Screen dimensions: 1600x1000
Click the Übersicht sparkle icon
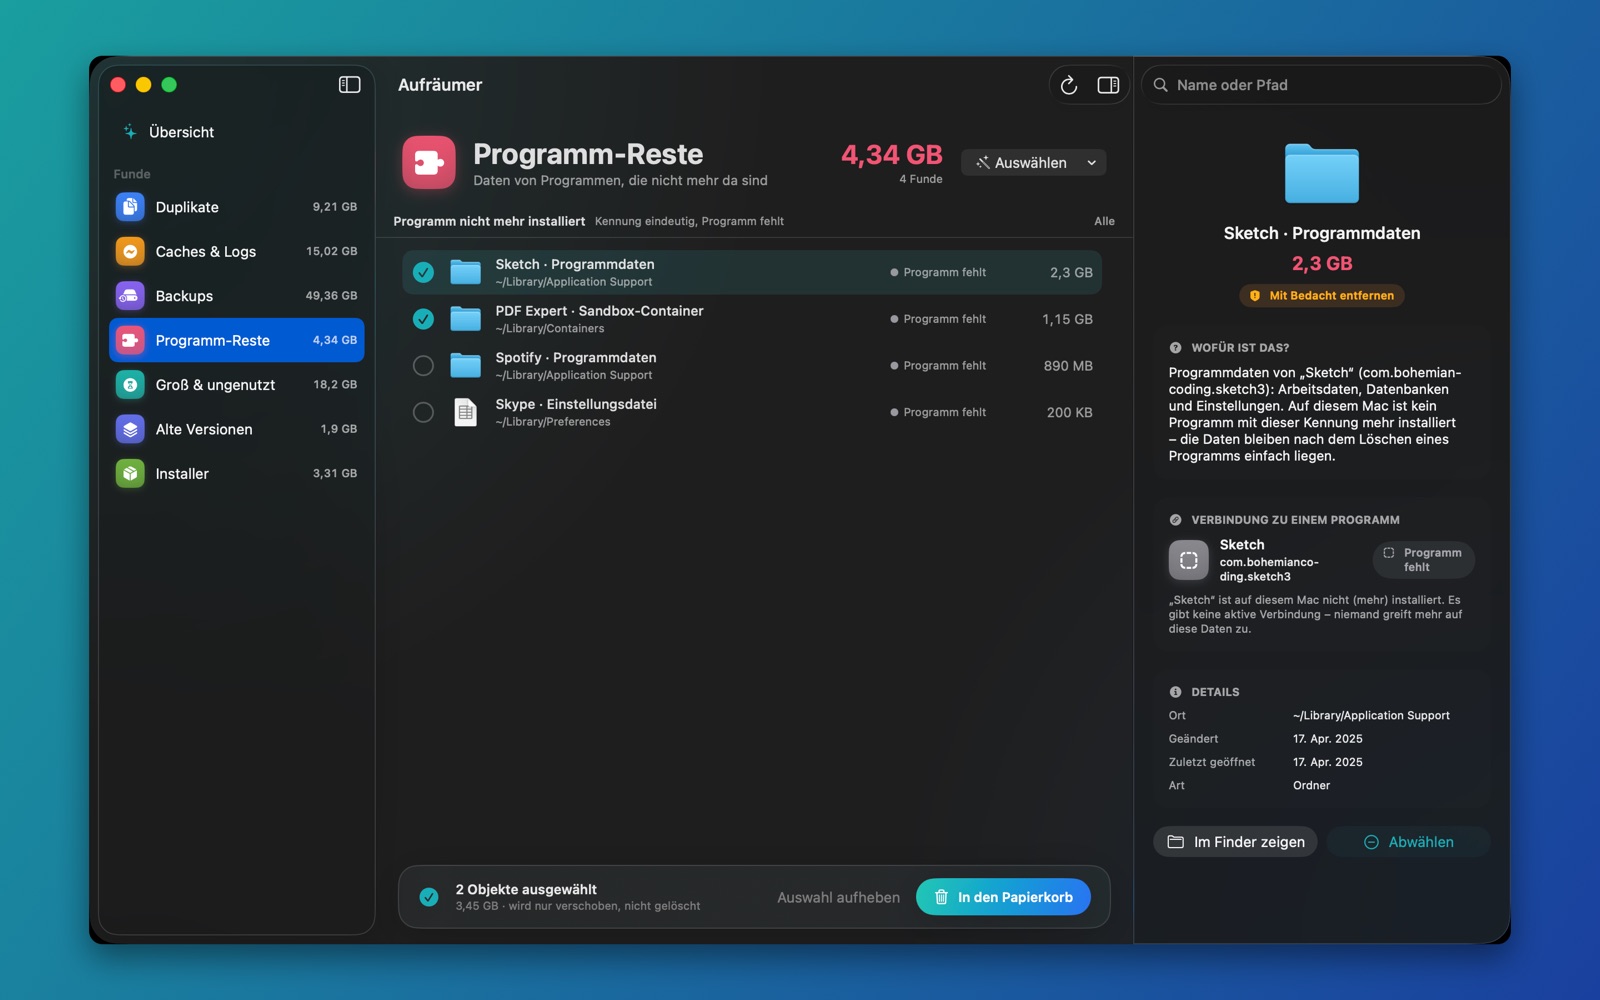tap(130, 132)
